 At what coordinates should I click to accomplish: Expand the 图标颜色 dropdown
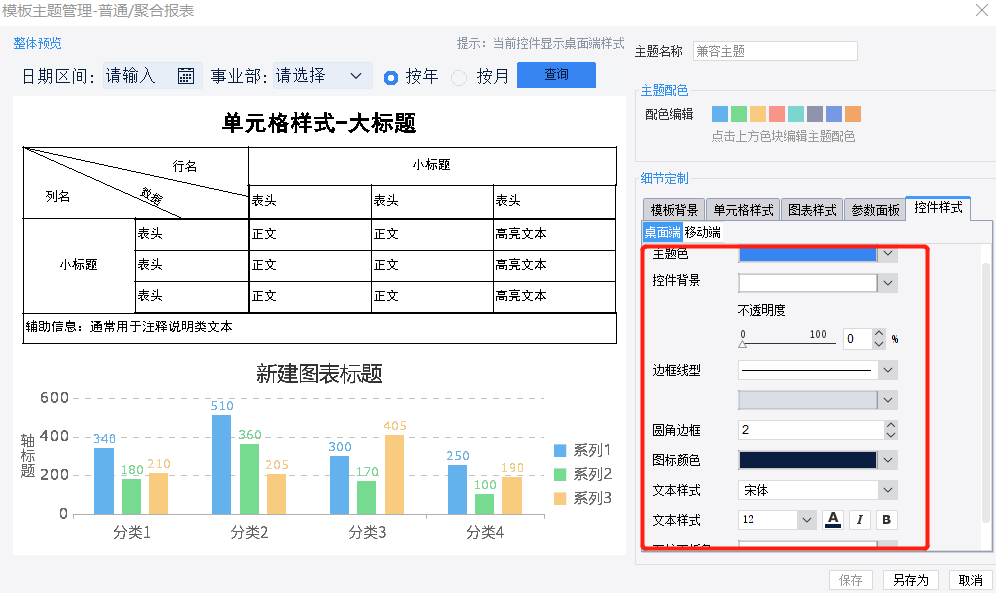887,460
